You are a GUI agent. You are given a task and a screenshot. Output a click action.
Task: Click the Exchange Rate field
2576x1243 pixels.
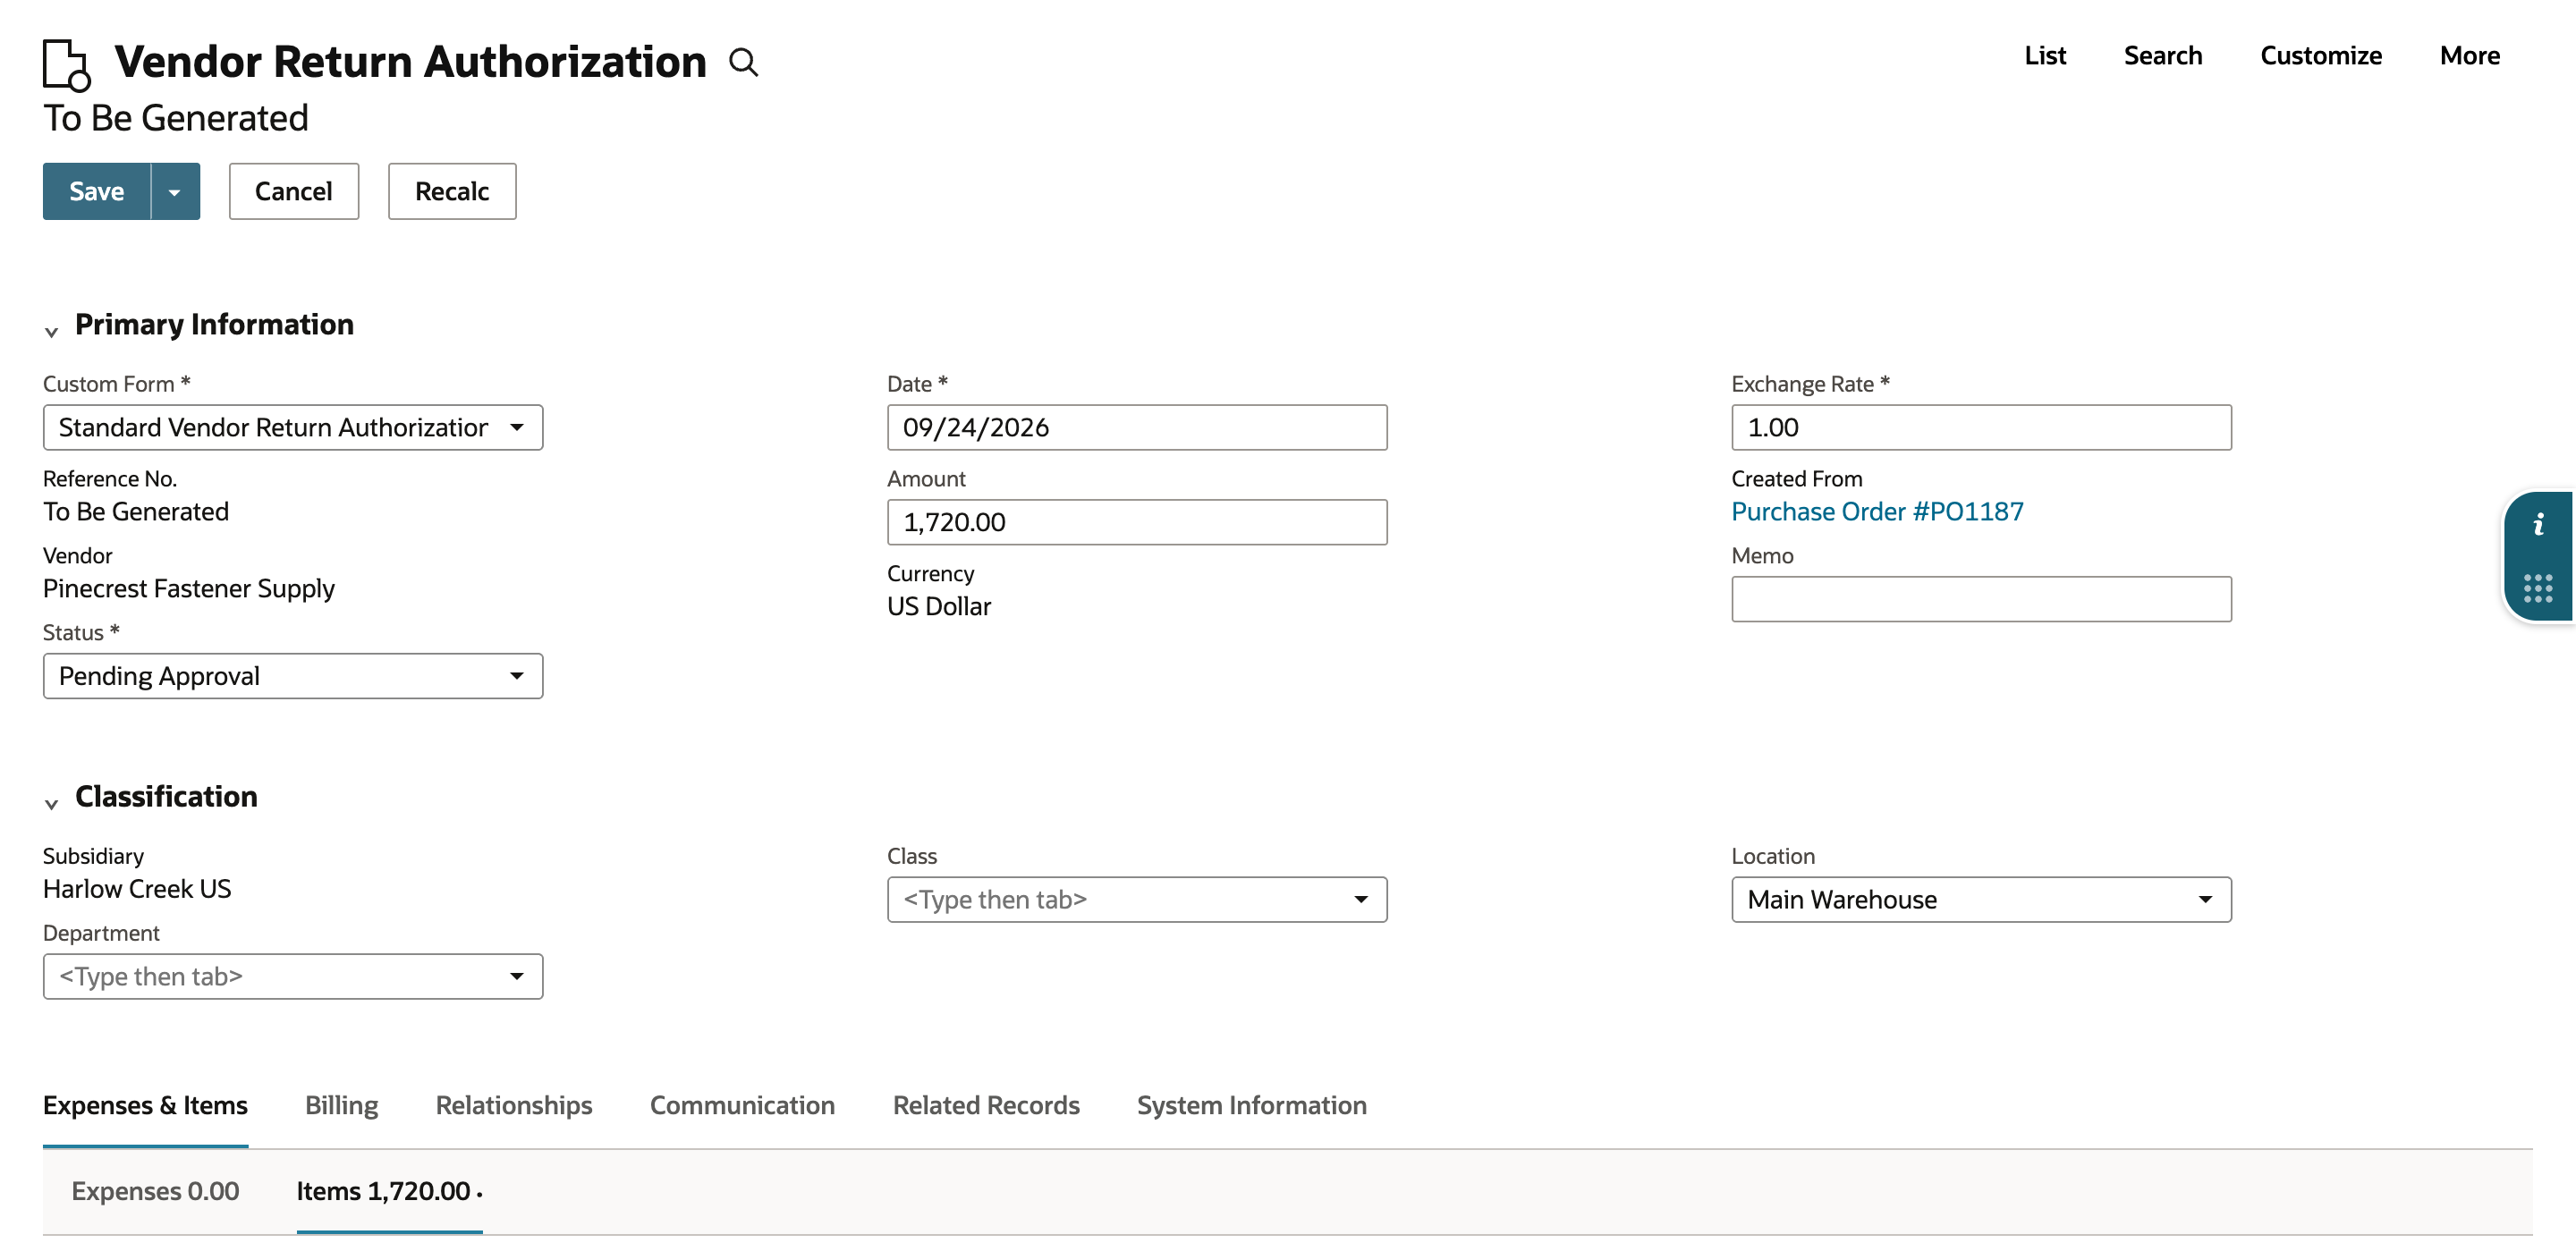[1981, 427]
